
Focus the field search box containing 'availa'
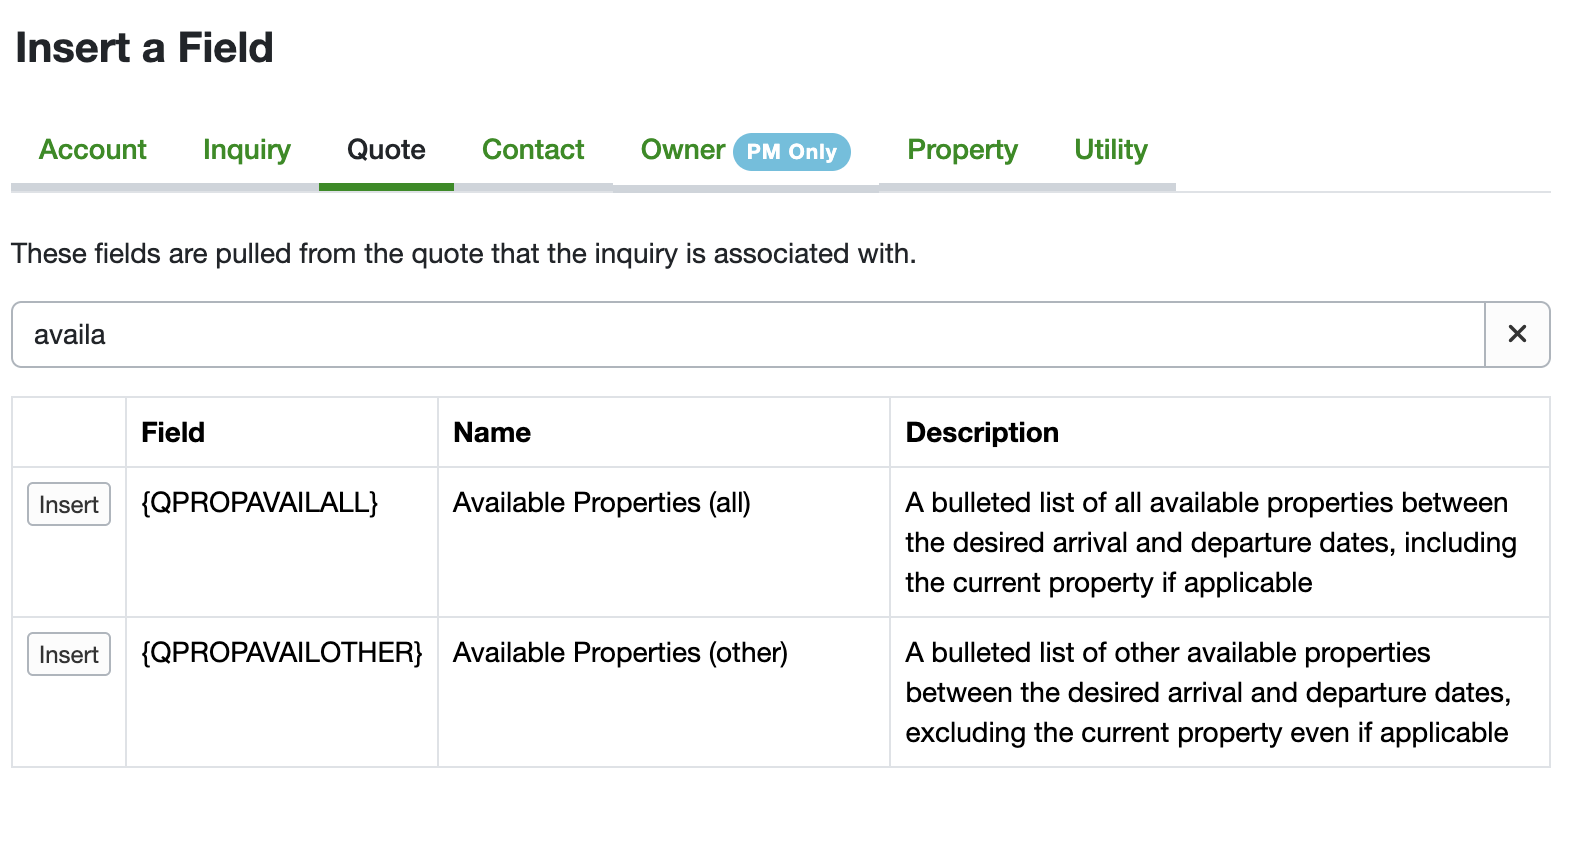coord(748,334)
